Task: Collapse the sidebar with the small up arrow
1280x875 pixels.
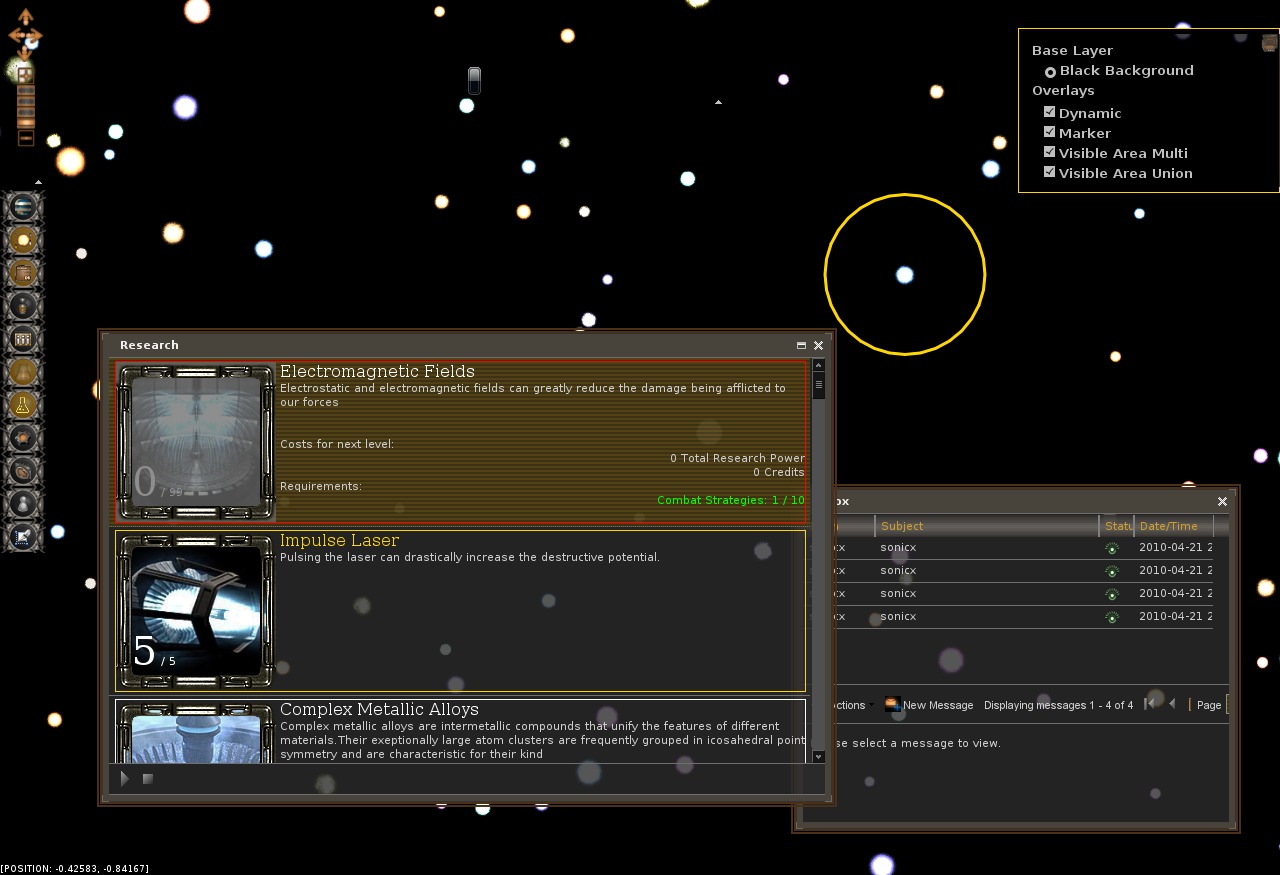Action: [38, 182]
